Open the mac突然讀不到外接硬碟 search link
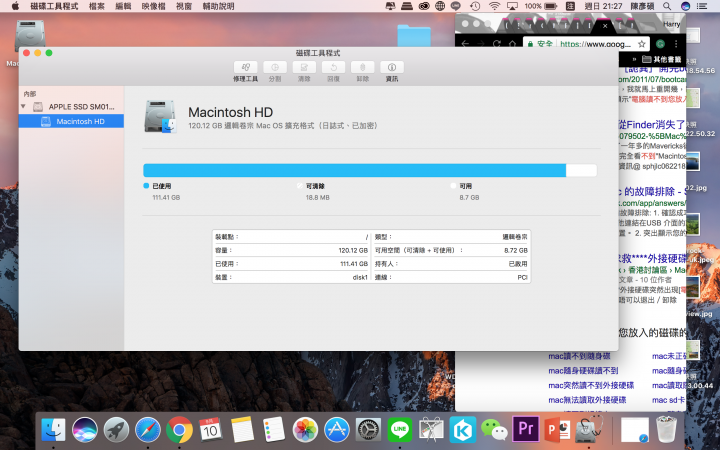Image resolution: width=720 pixels, height=450 pixels. (591, 385)
